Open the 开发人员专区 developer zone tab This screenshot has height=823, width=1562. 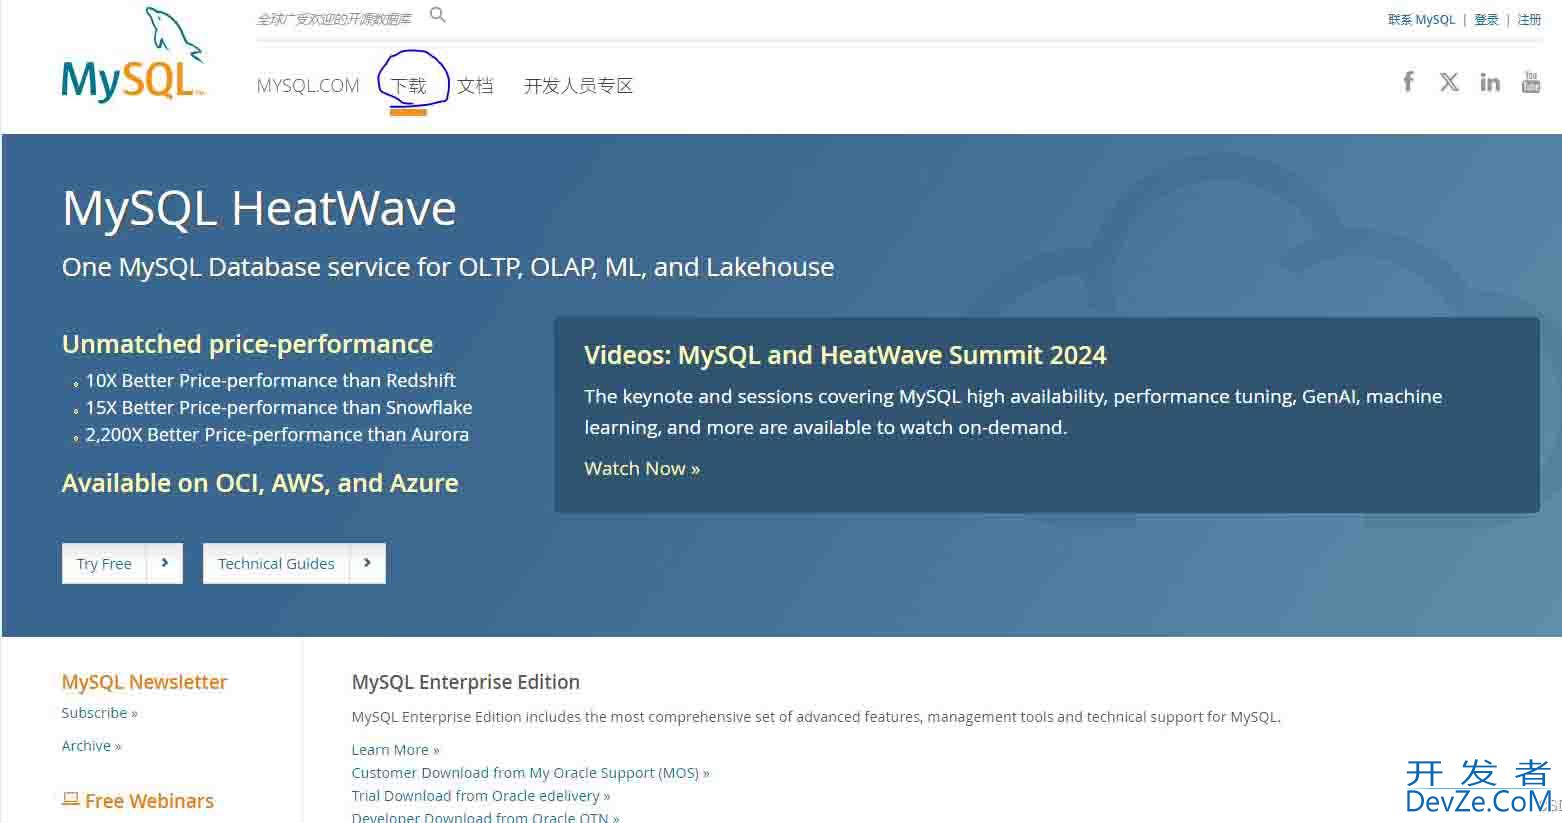point(578,86)
